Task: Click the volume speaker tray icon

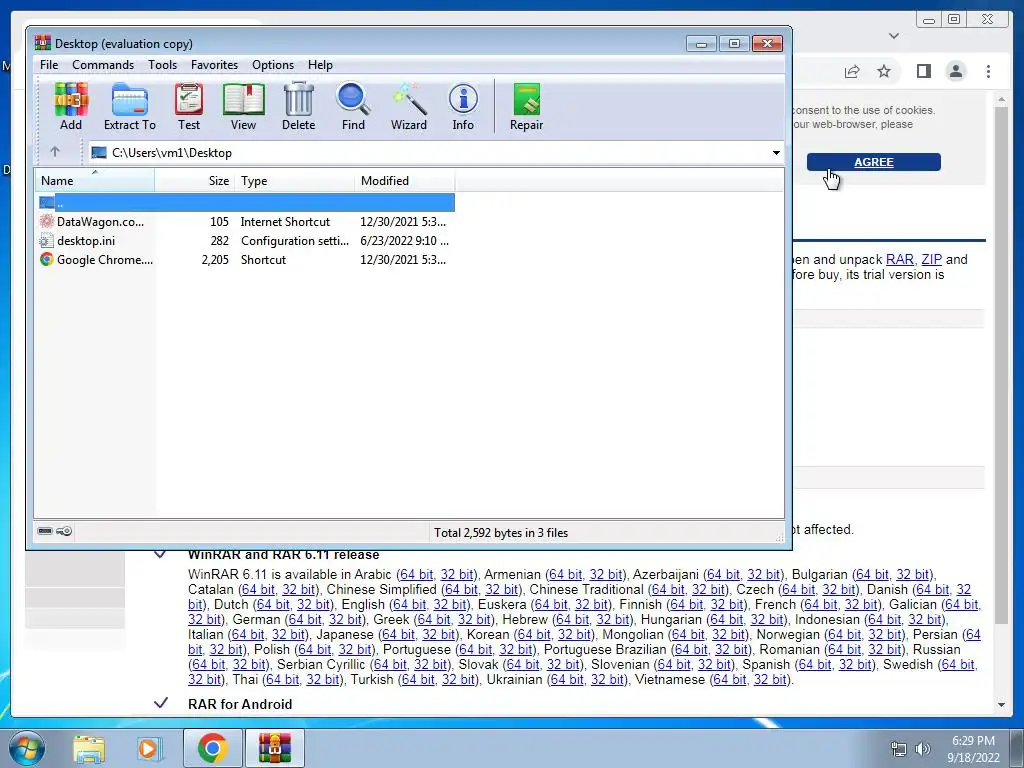Action: (922, 749)
